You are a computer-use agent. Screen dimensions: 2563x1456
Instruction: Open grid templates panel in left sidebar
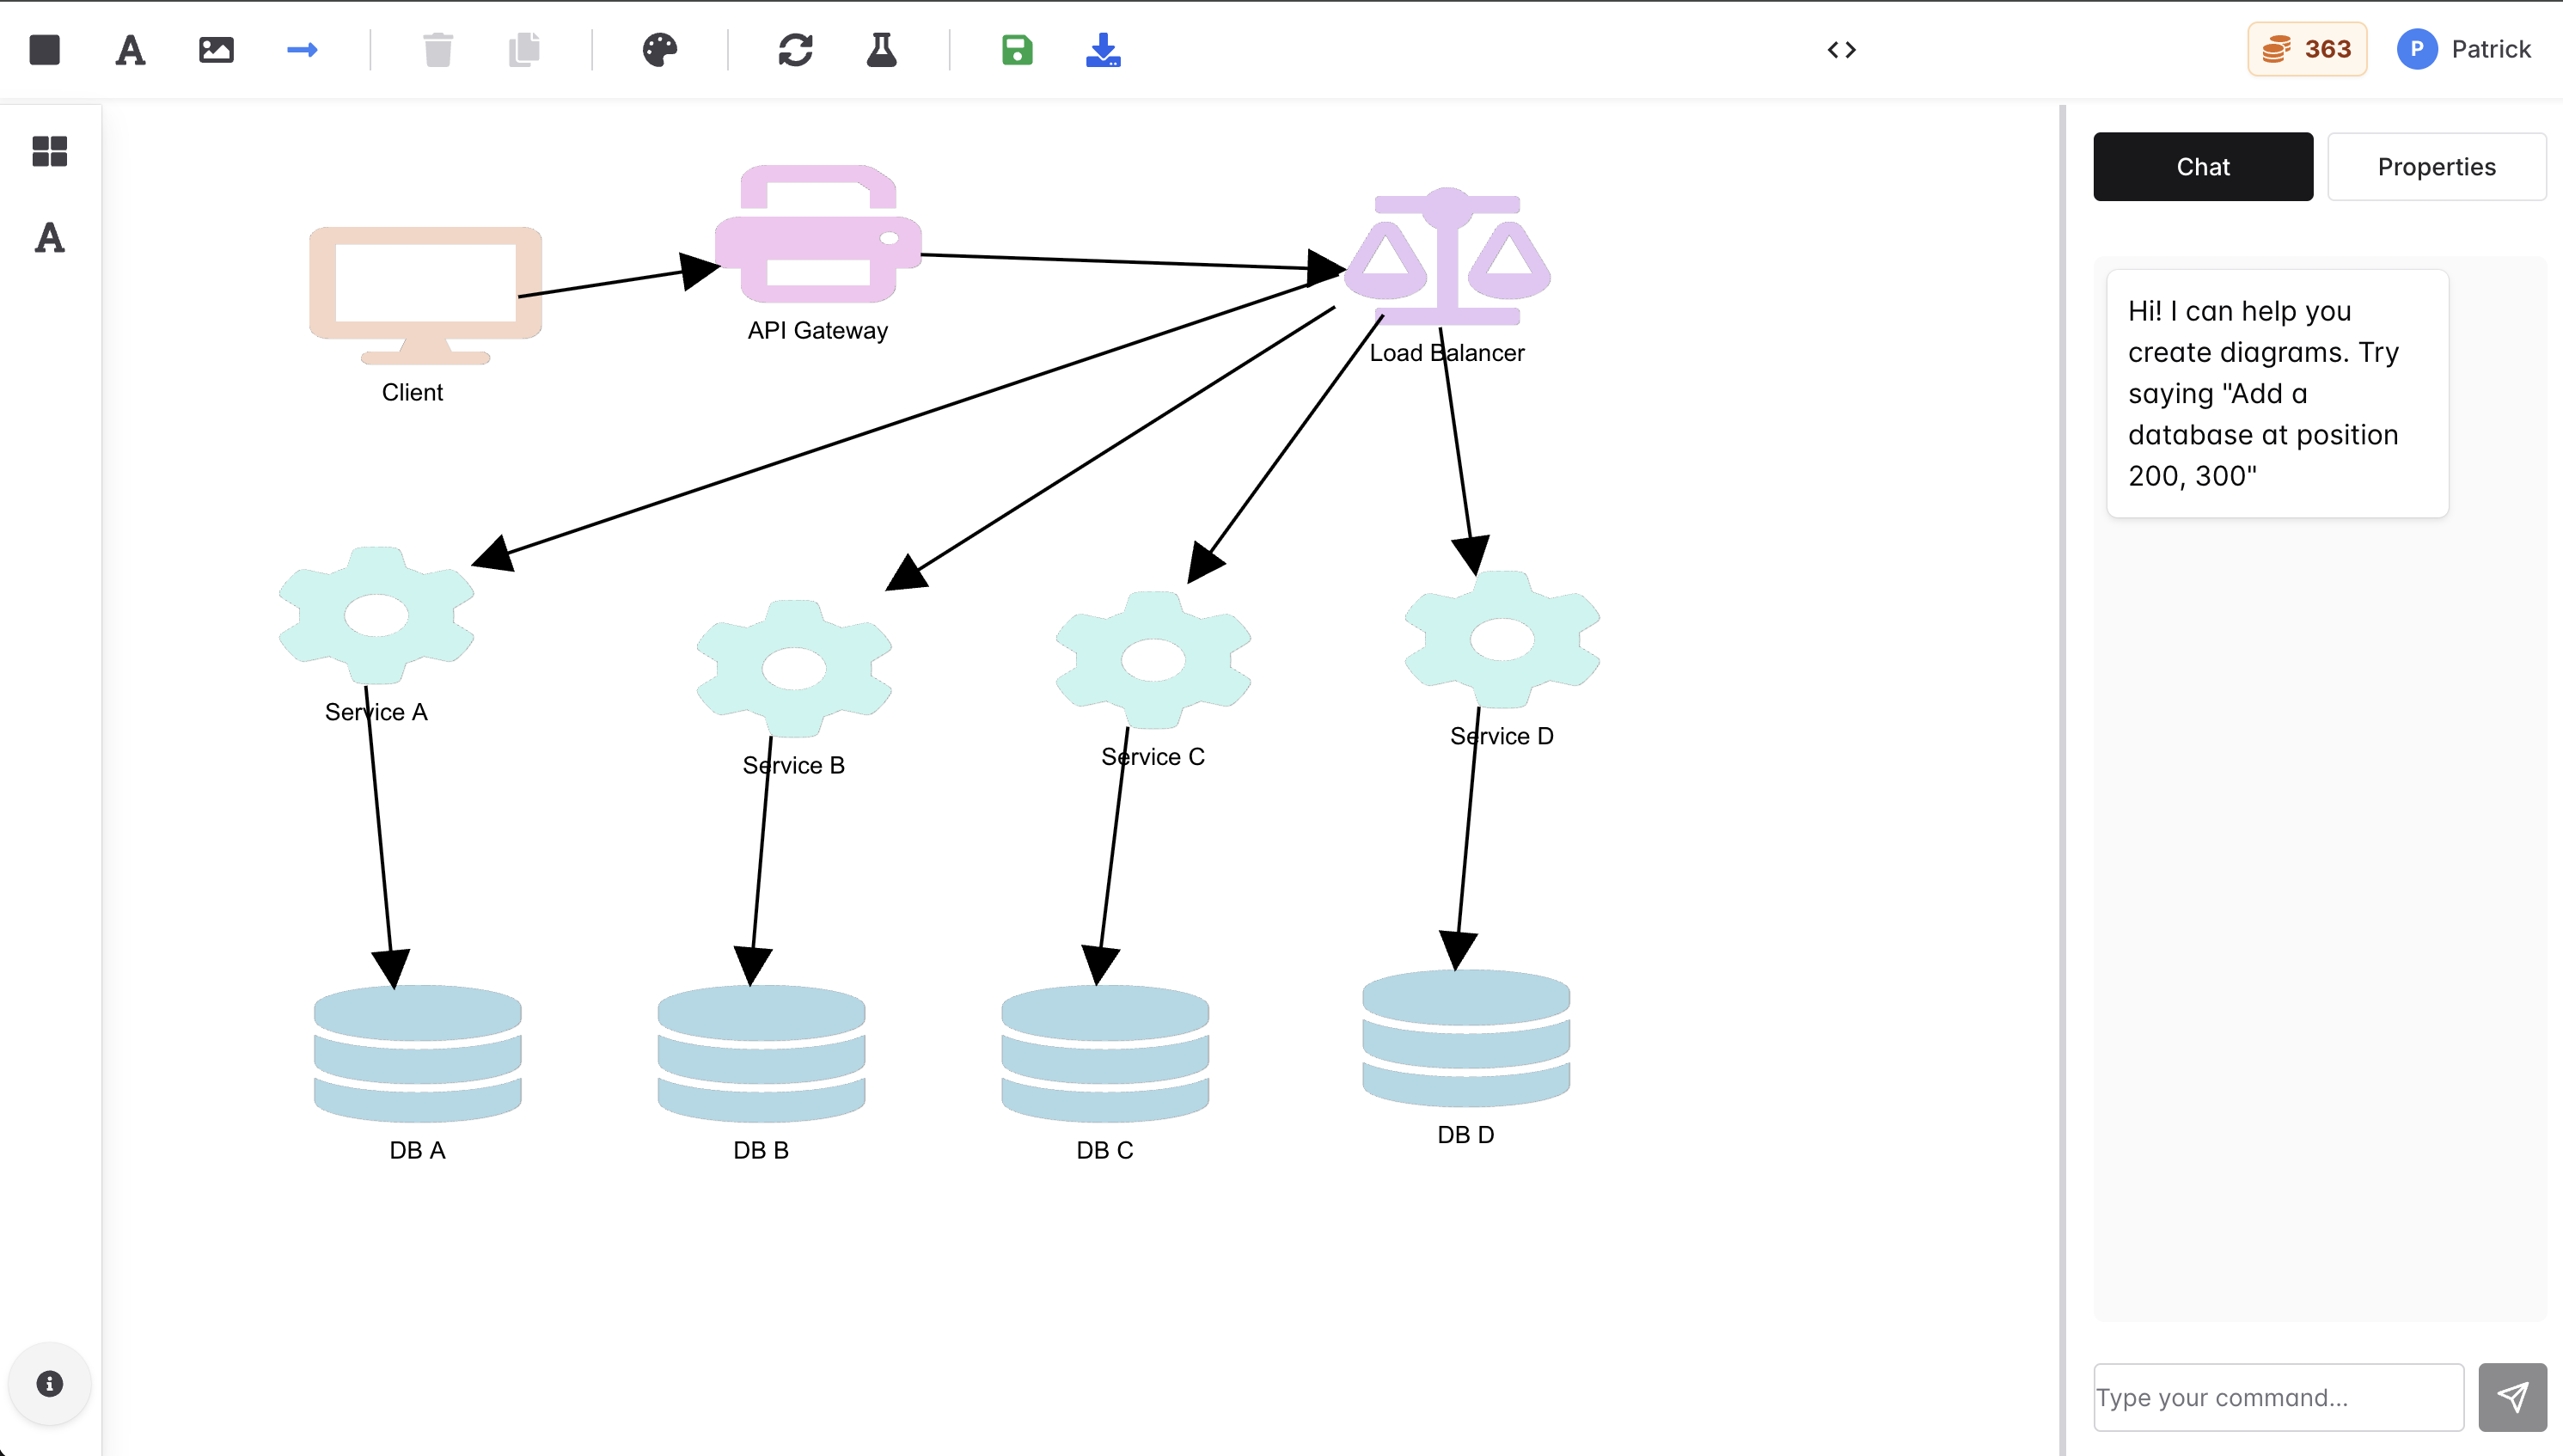(50, 152)
